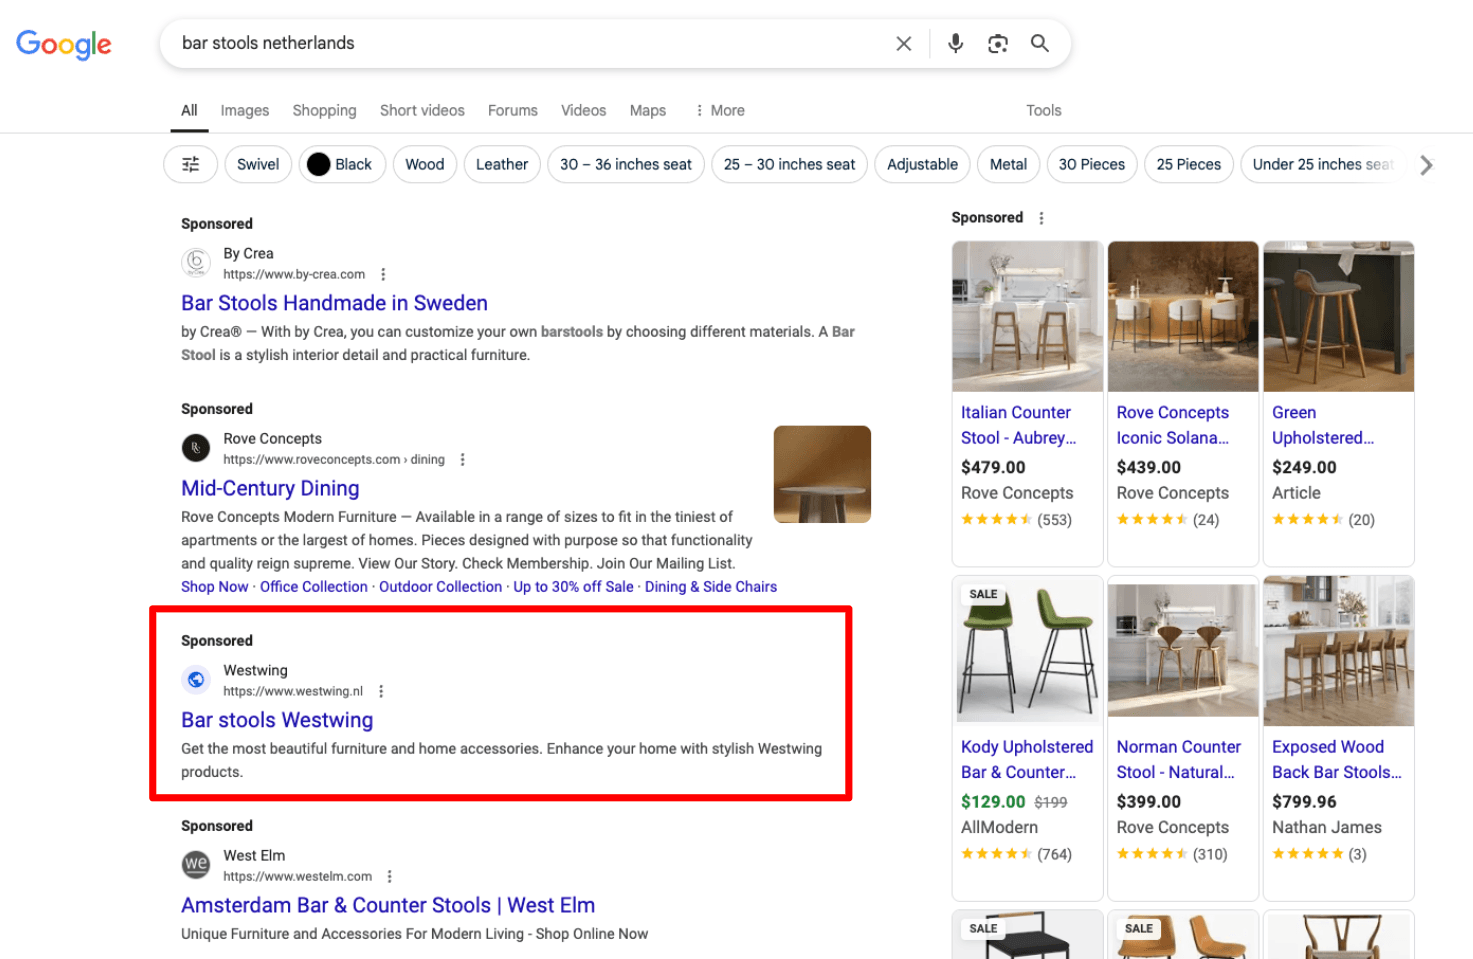Viewport: 1473px width, 959px height.
Task: Go to Google homepage via logo
Action: 64,44
